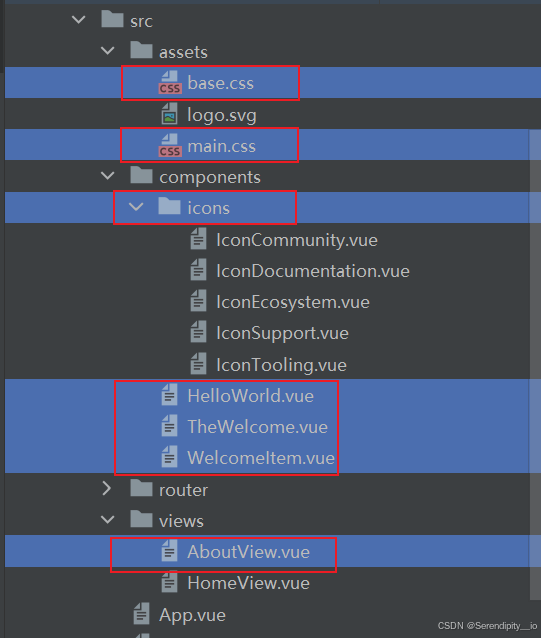Open IconCommunity.vue file
Screen dimensions: 541x638
click(297, 240)
